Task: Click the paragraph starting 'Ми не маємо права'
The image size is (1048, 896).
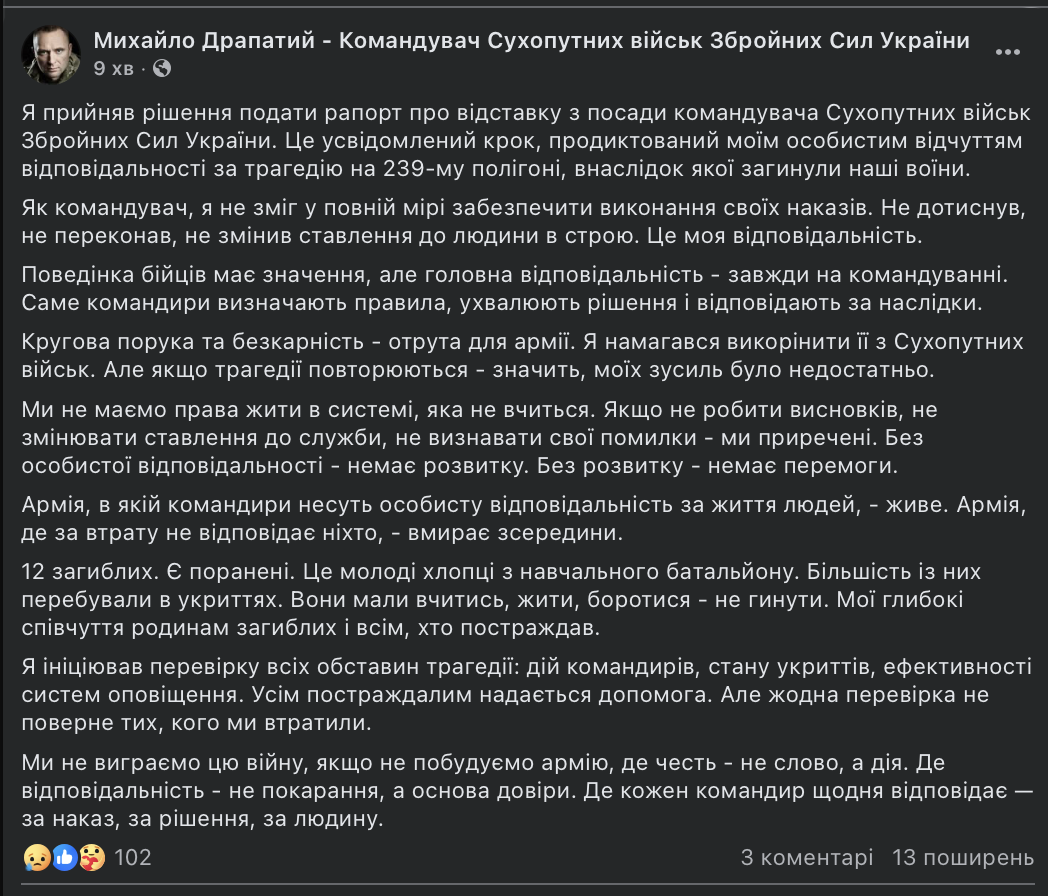Action: (479, 437)
